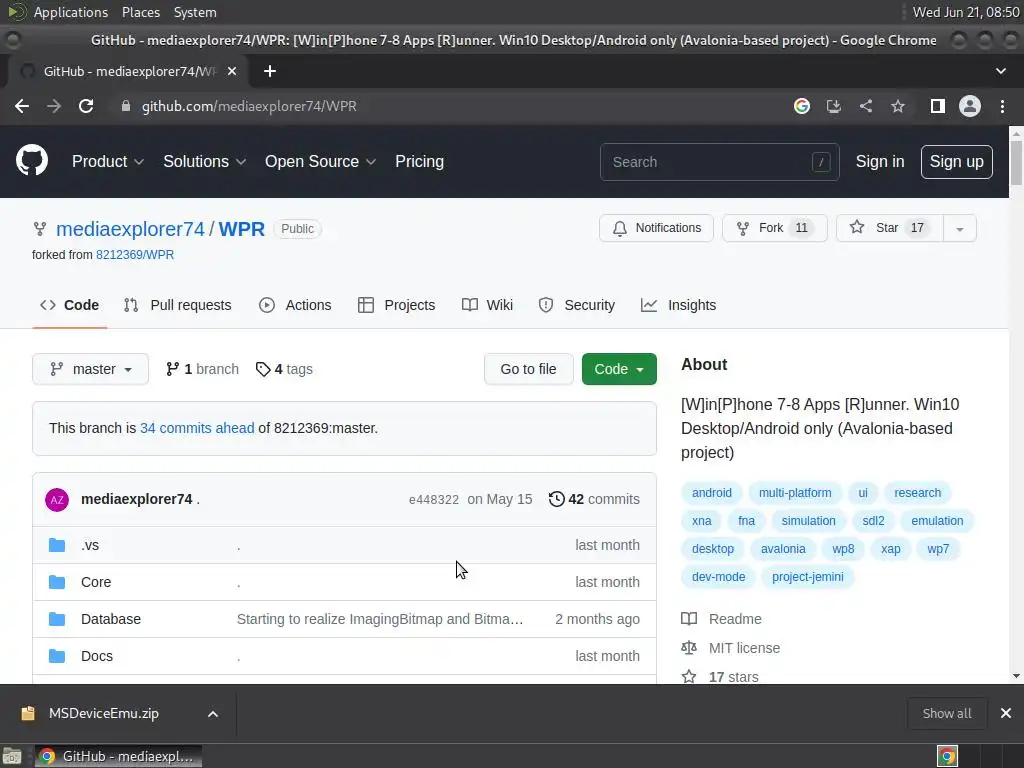Focus the GitHub Search field
This screenshot has width=1024, height=768.
coord(720,161)
